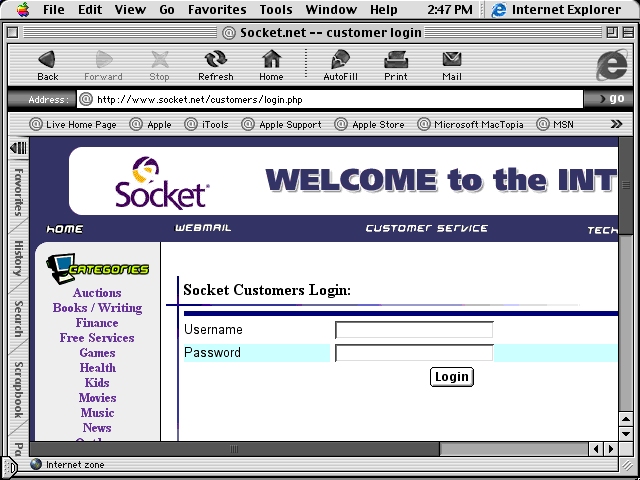Open the Search side tab

[18, 319]
